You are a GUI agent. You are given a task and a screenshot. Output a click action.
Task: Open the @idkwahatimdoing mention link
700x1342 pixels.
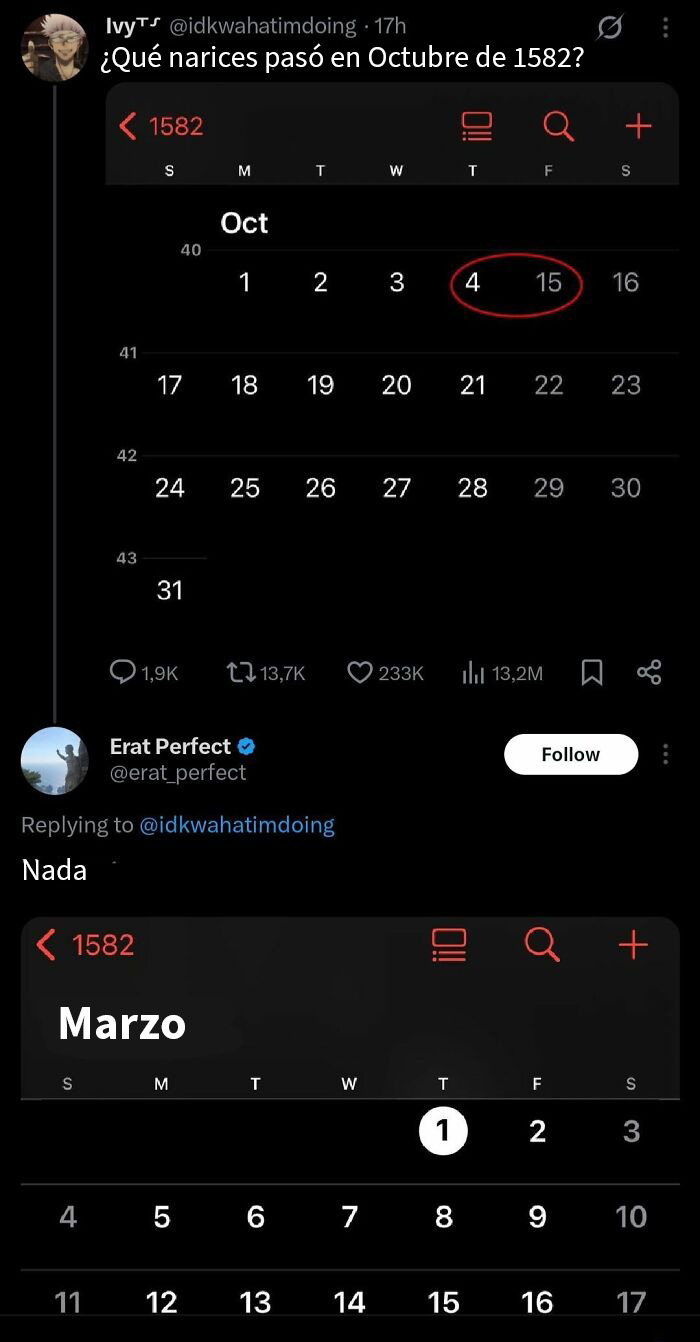click(x=236, y=825)
